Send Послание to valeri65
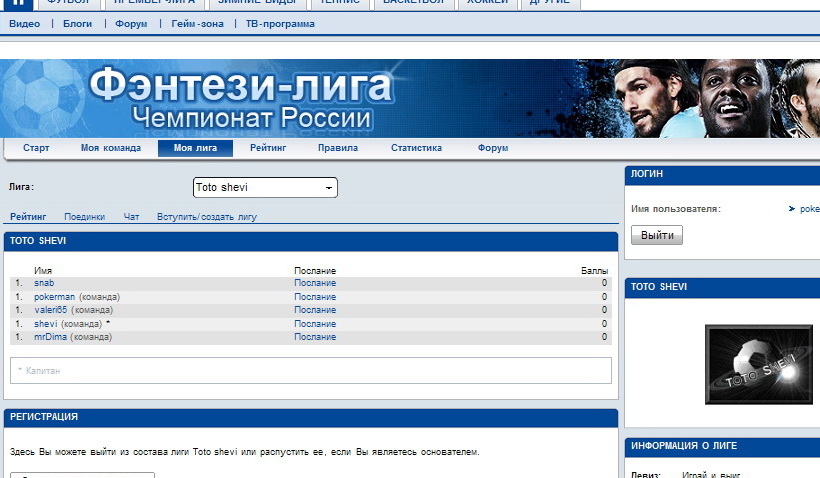 click(x=315, y=310)
